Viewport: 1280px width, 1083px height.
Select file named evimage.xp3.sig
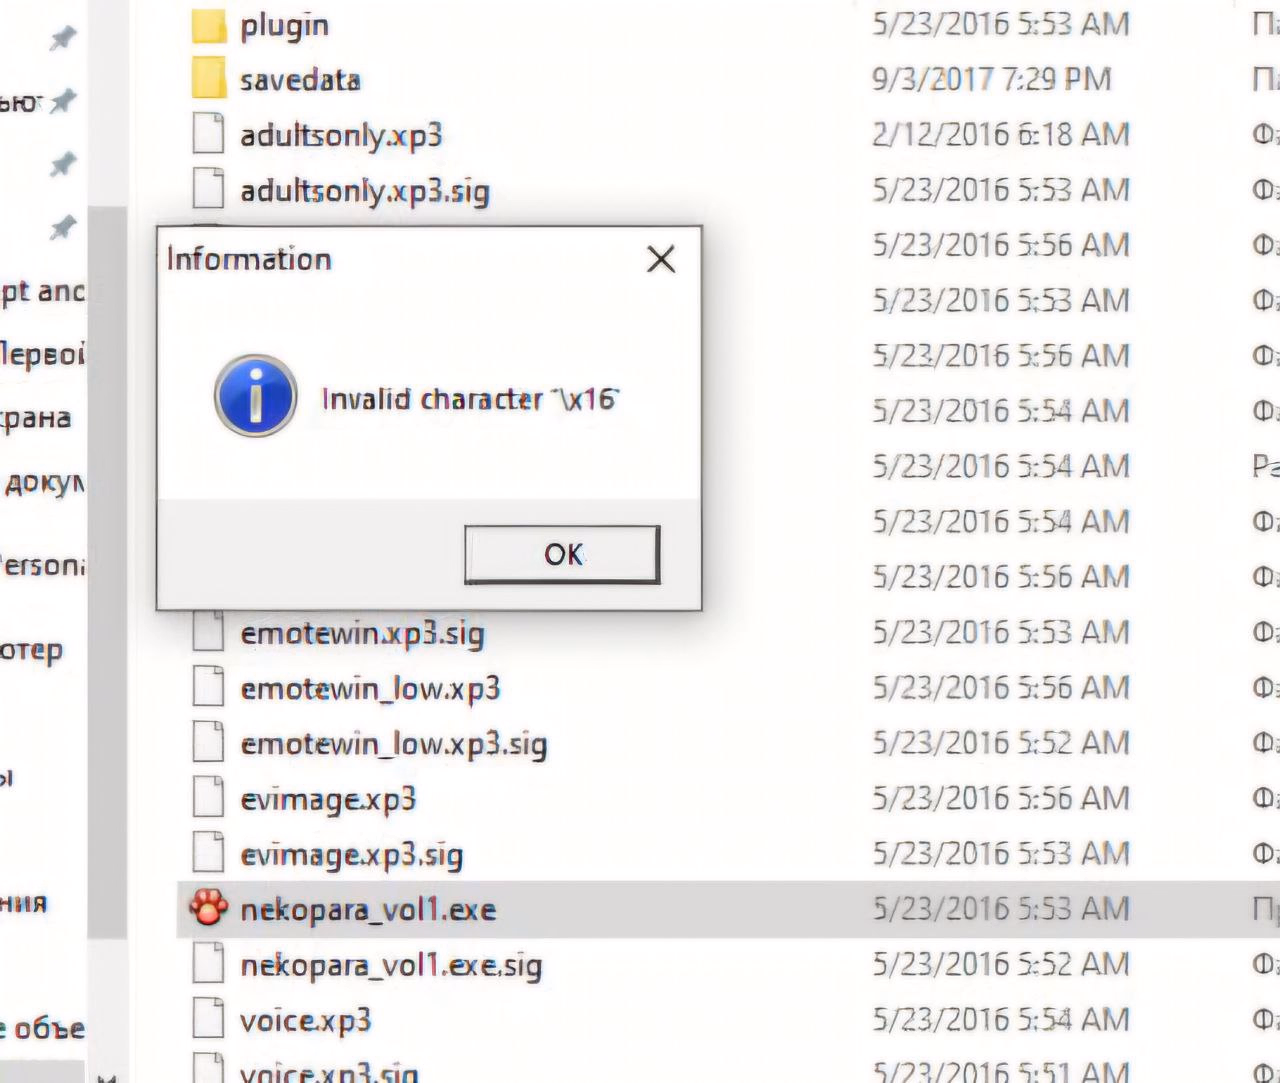(x=352, y=855)
